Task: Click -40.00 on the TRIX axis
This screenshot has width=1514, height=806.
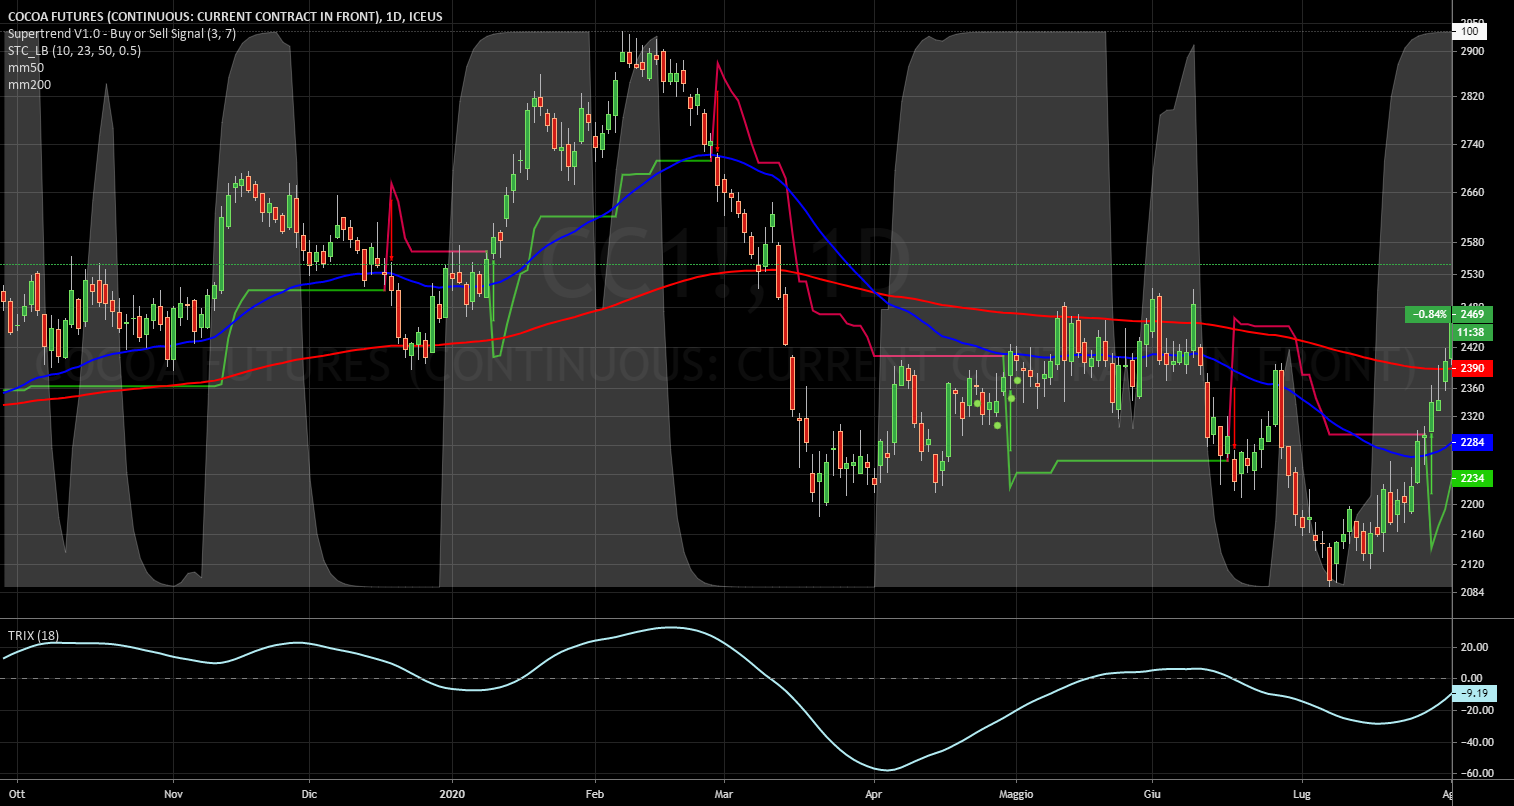Action: 1476,742
